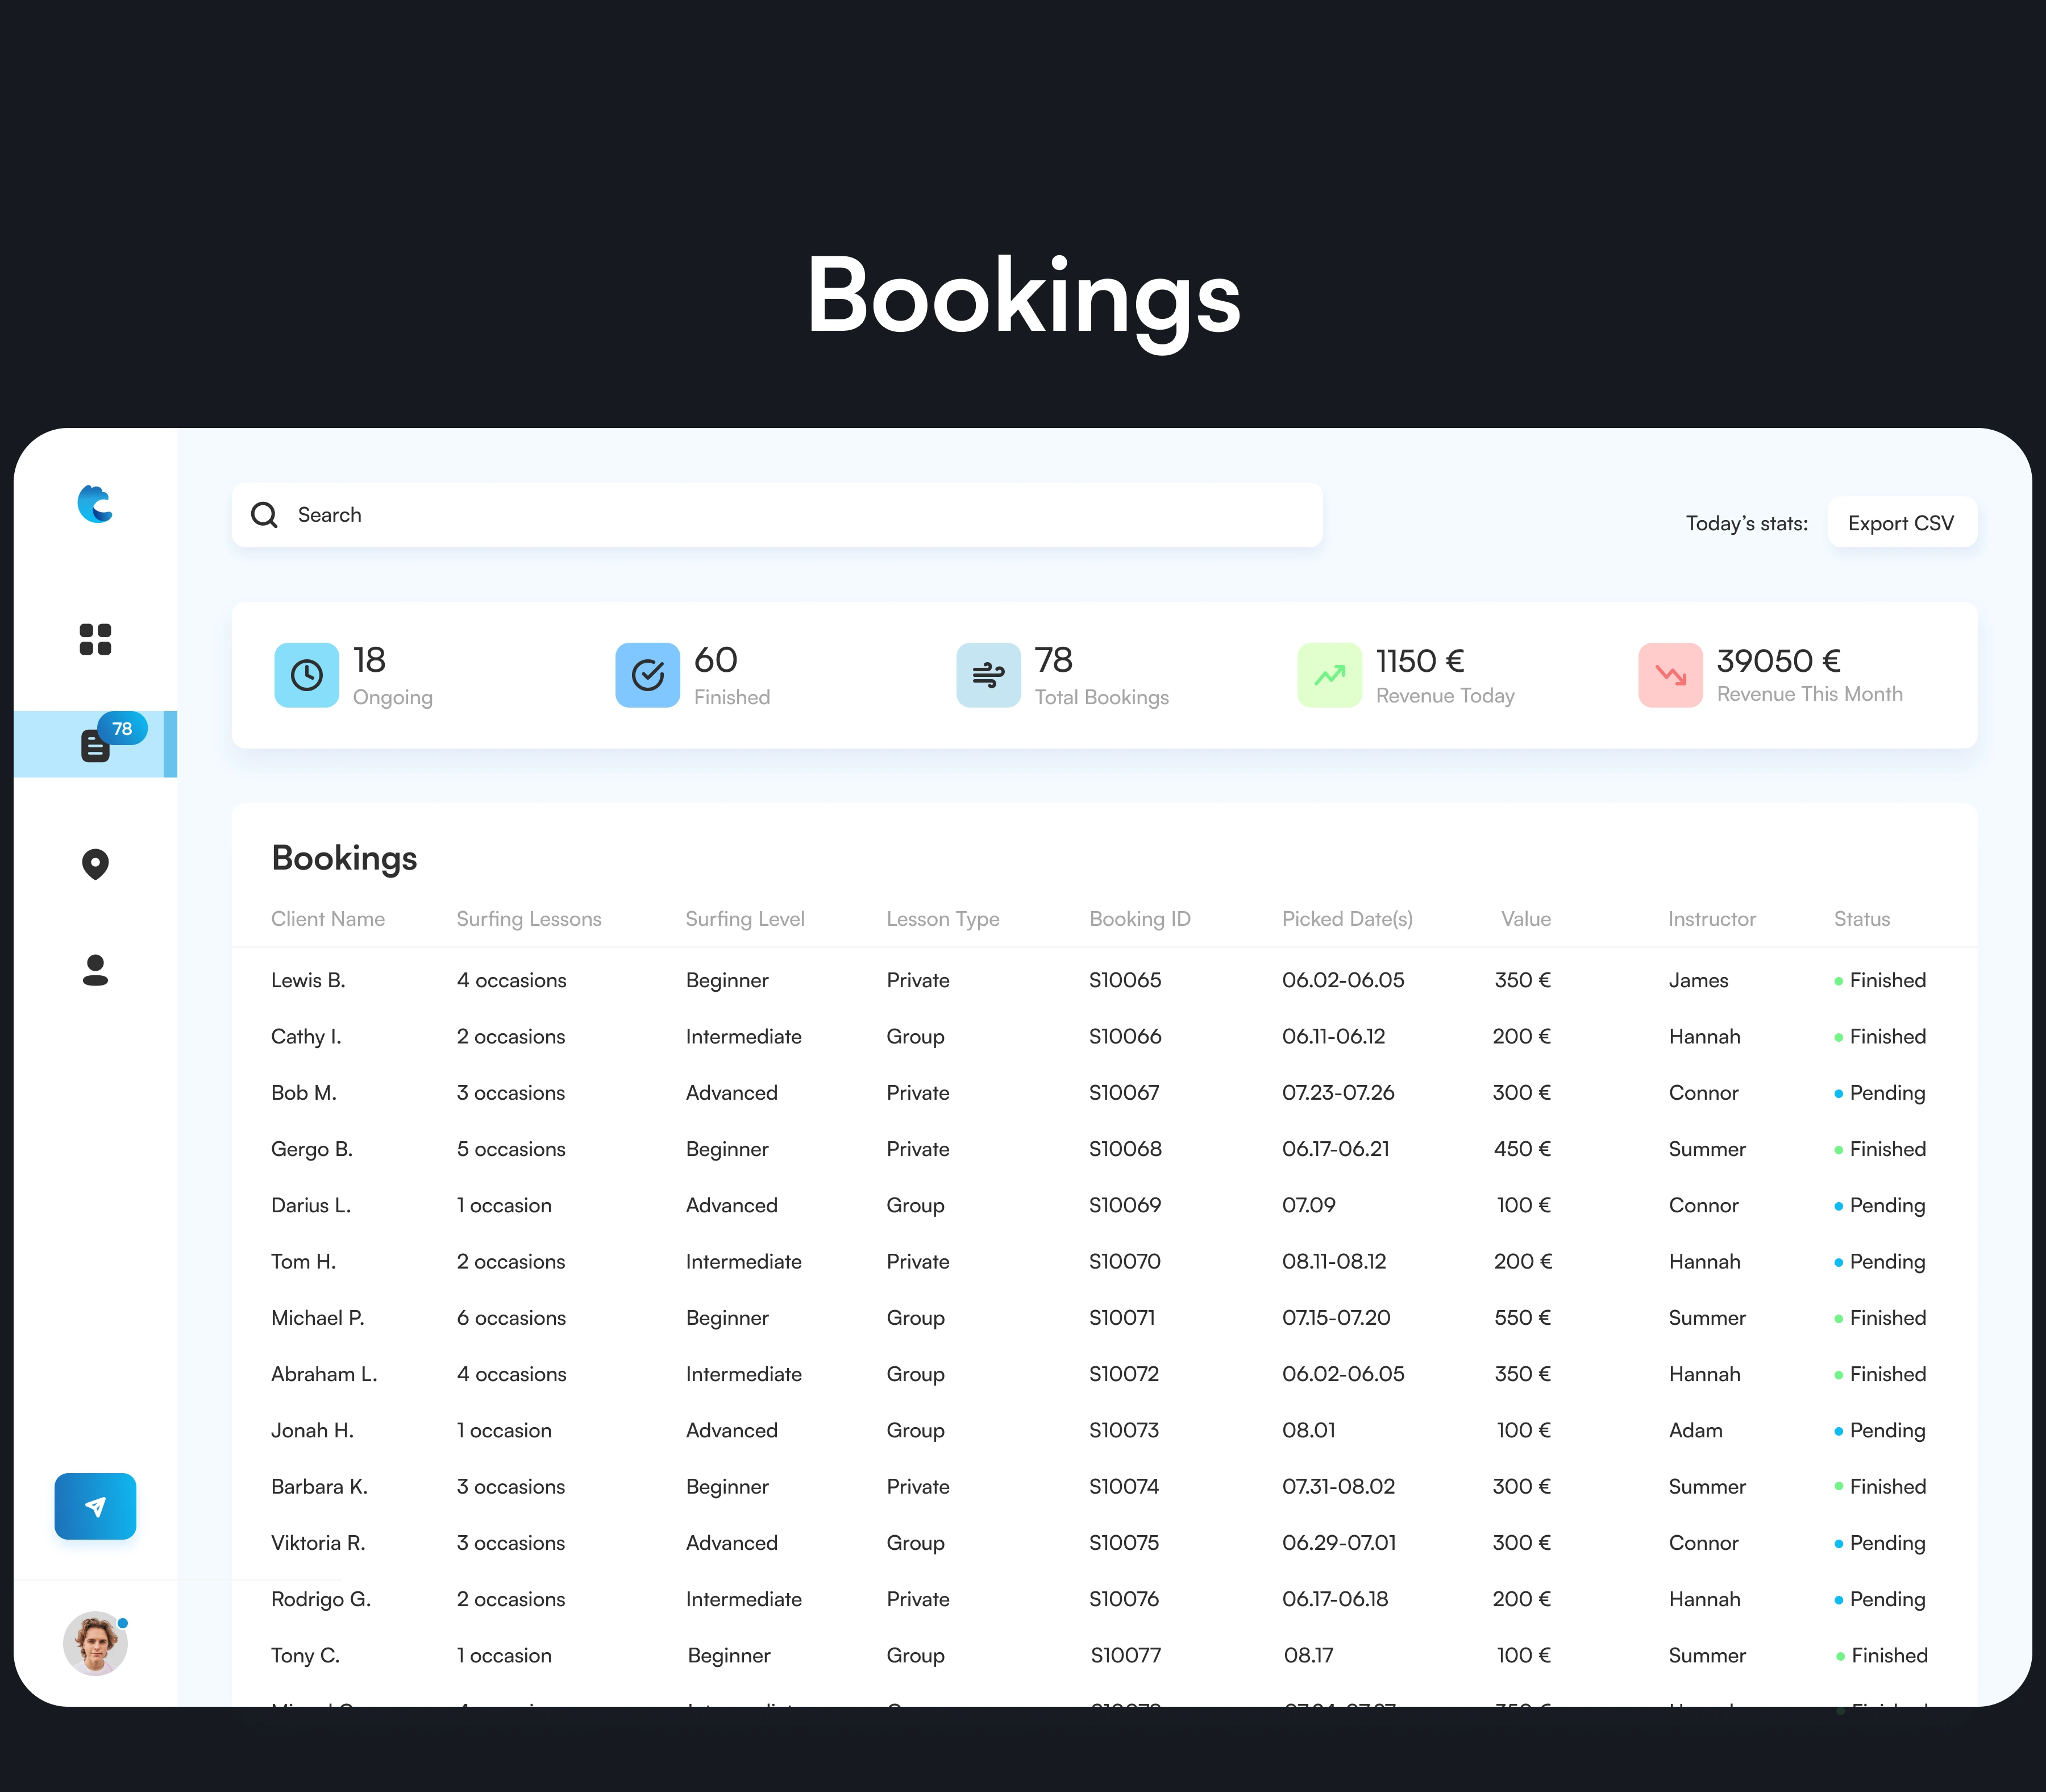Click the magnifier search icon
Screen dimensions: 2046x1792
pyautogui.click(x=264, y=515)
